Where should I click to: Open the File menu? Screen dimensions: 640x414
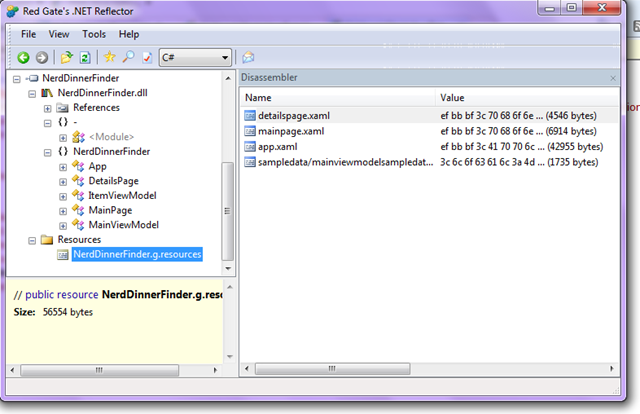click(28, 34)
